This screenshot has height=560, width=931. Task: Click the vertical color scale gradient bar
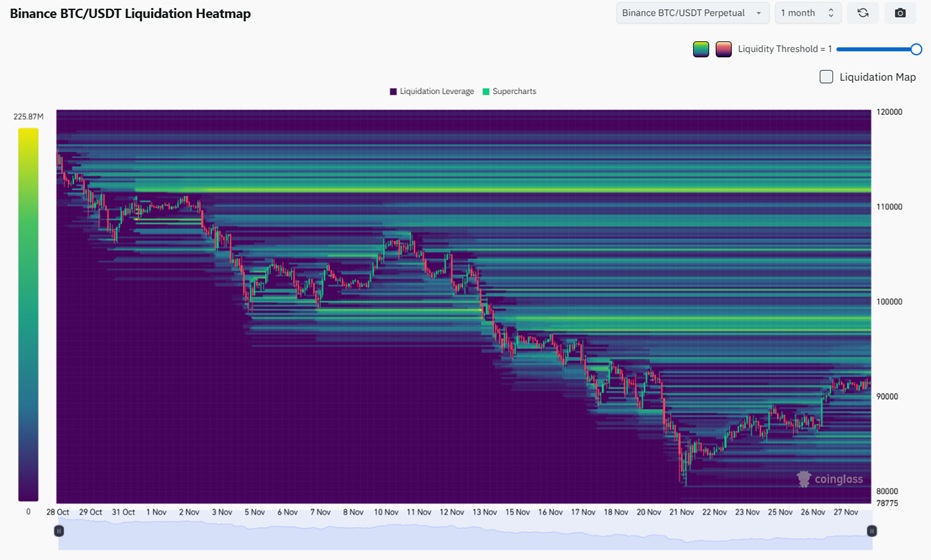click(28, 315)
